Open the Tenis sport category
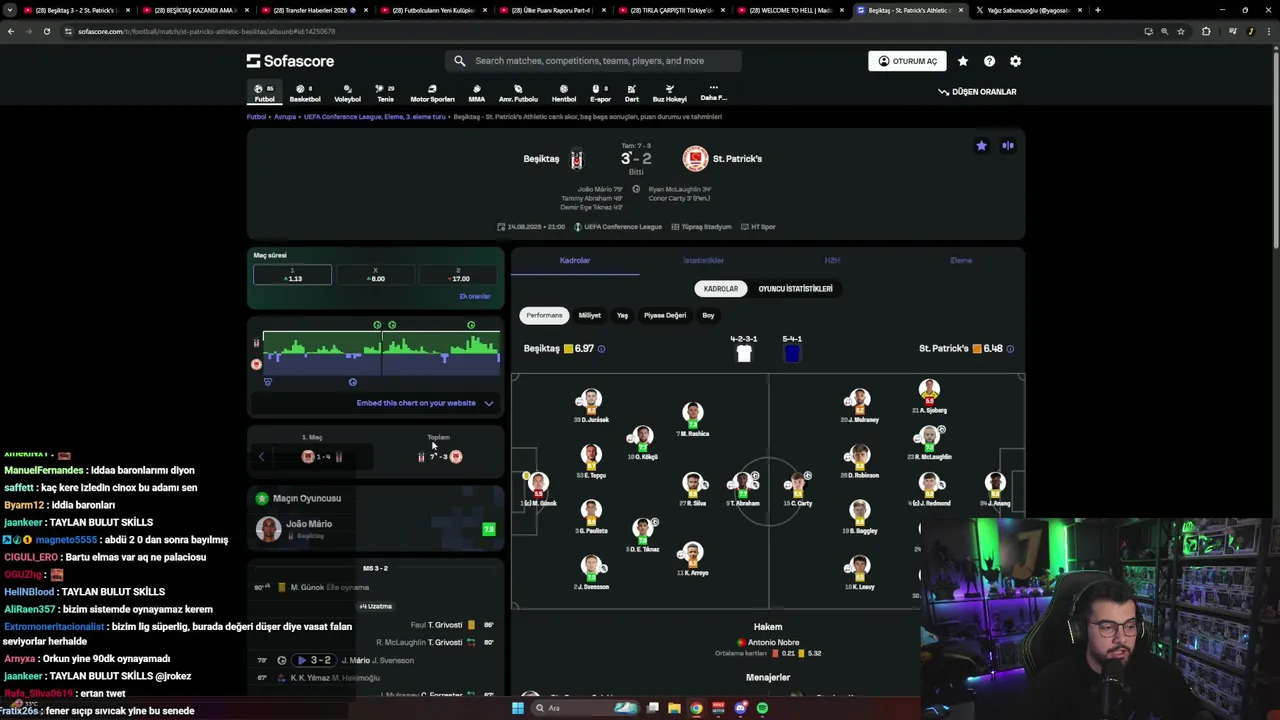This screenshot has height=720, width=1280. click(385, 93)
